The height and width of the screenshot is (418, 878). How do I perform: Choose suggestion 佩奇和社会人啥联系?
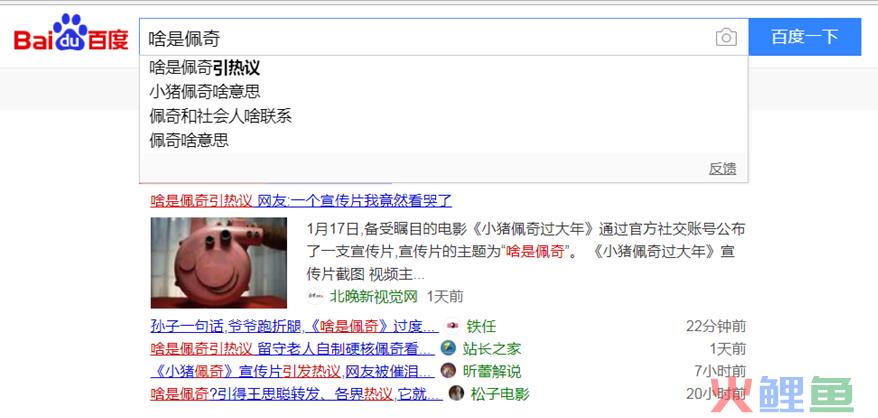pyautogui.click(x=443, y=116)
